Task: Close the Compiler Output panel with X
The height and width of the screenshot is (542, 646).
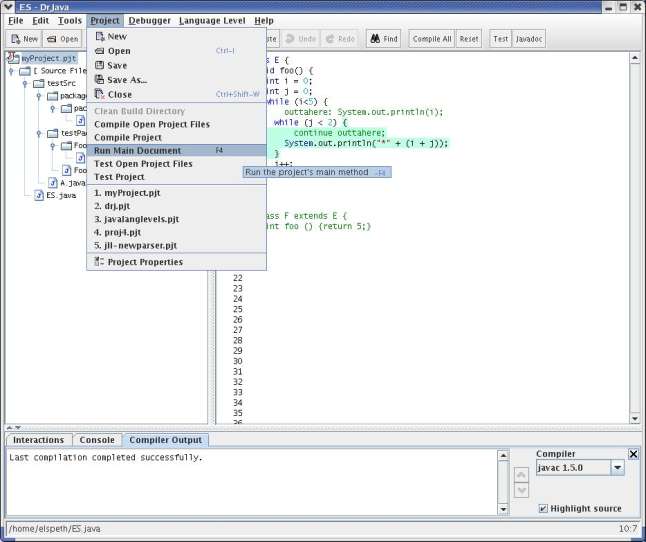Action: (633, 454)
